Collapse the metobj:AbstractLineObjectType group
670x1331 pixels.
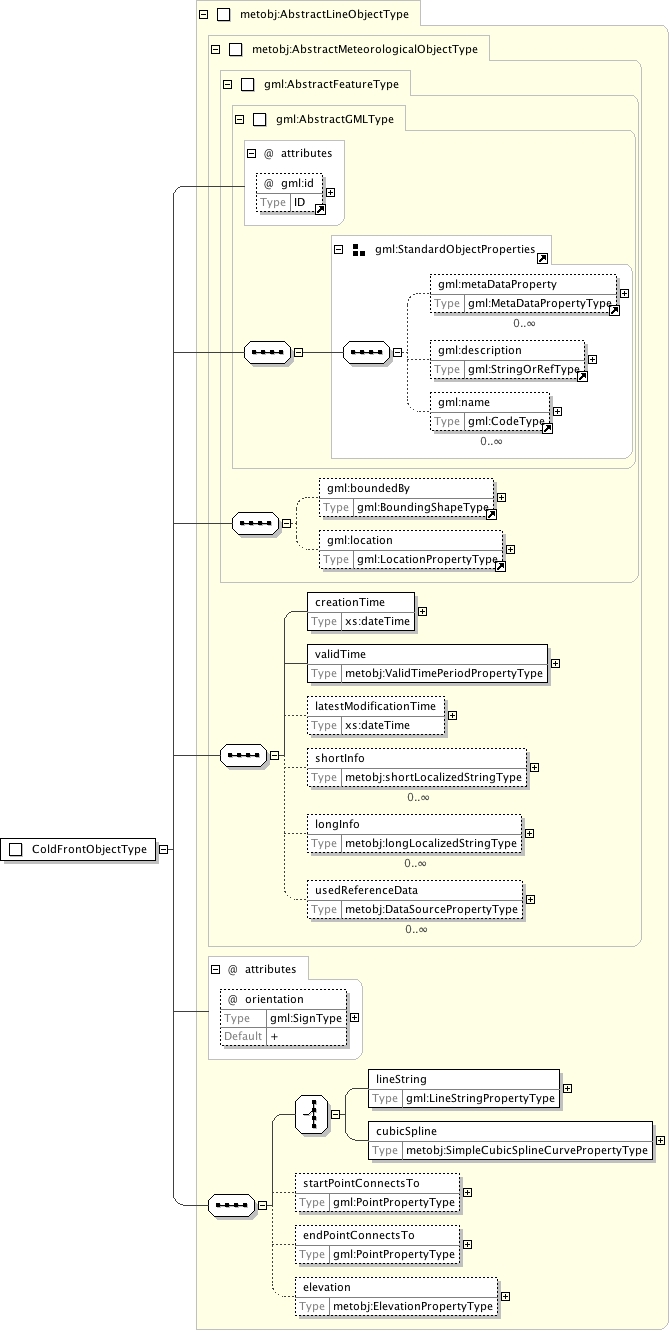pyautogui.click(x=204, y=15)
